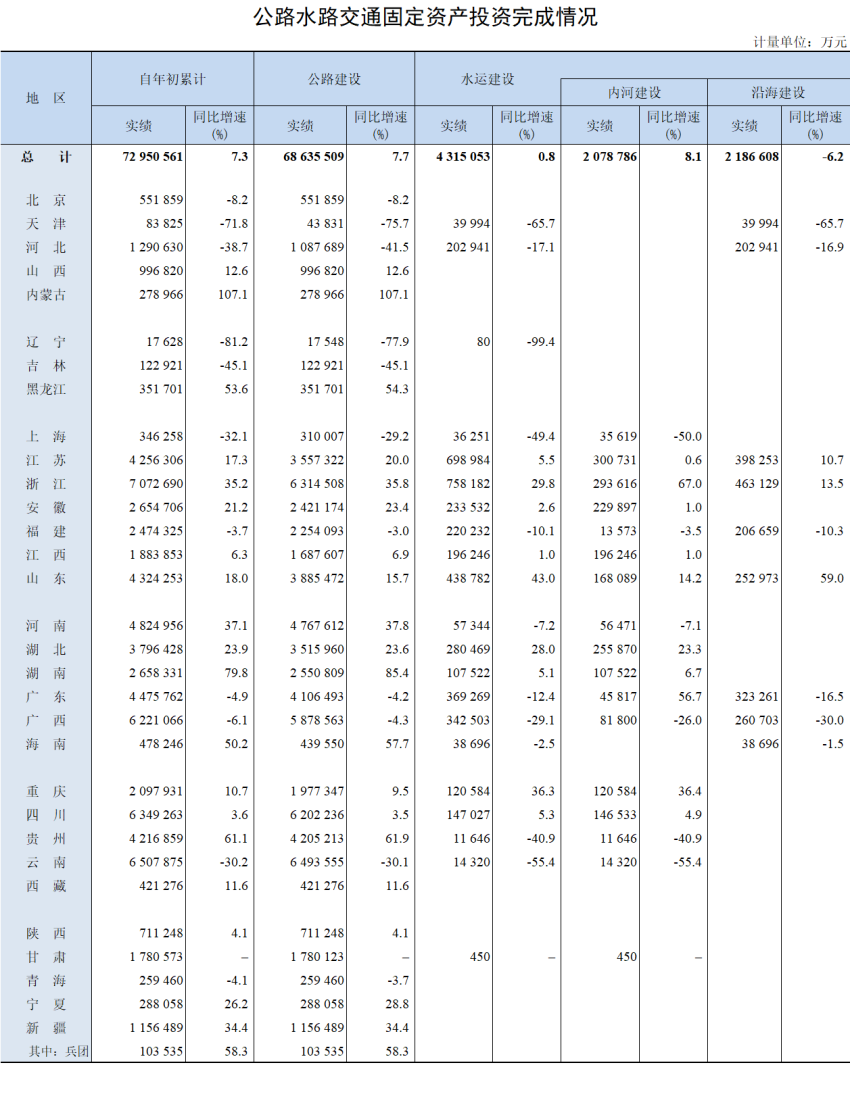Image resolution: width=850 pixels, height=1111 pixels.
Task: Click the 西藏 row label
Action: pos(46,886)
